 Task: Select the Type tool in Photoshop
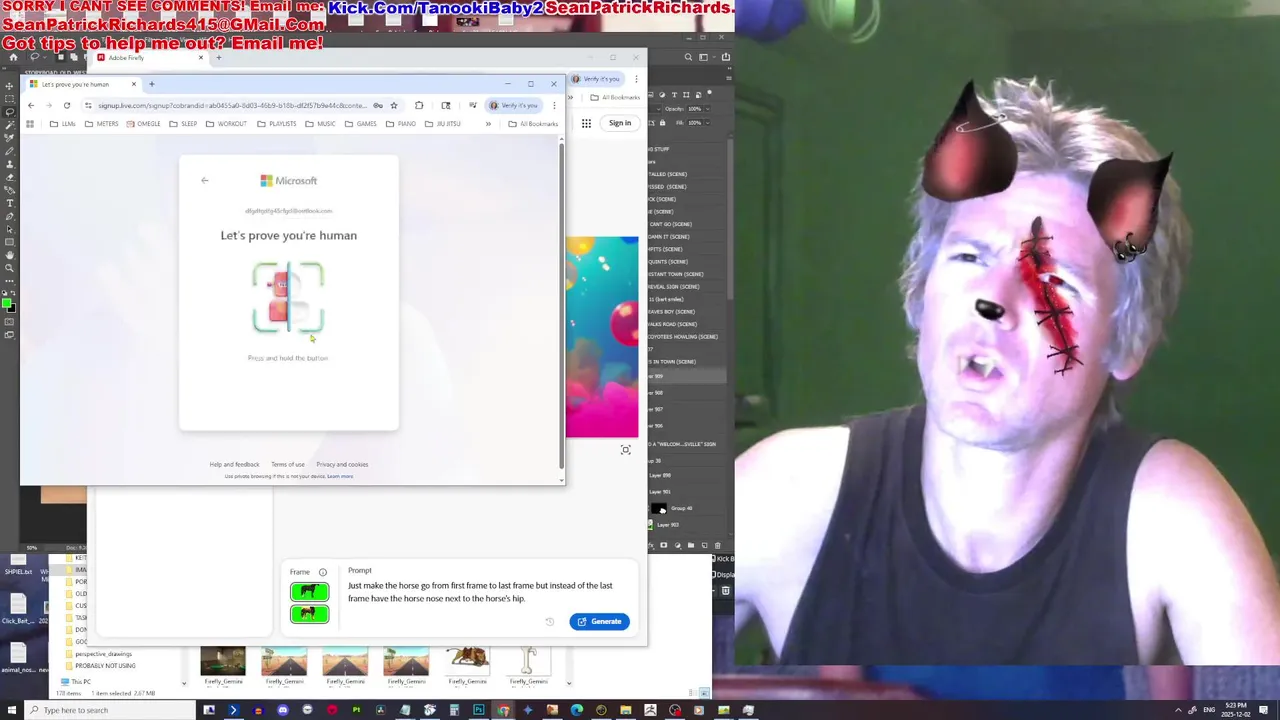tap(9, 203)
